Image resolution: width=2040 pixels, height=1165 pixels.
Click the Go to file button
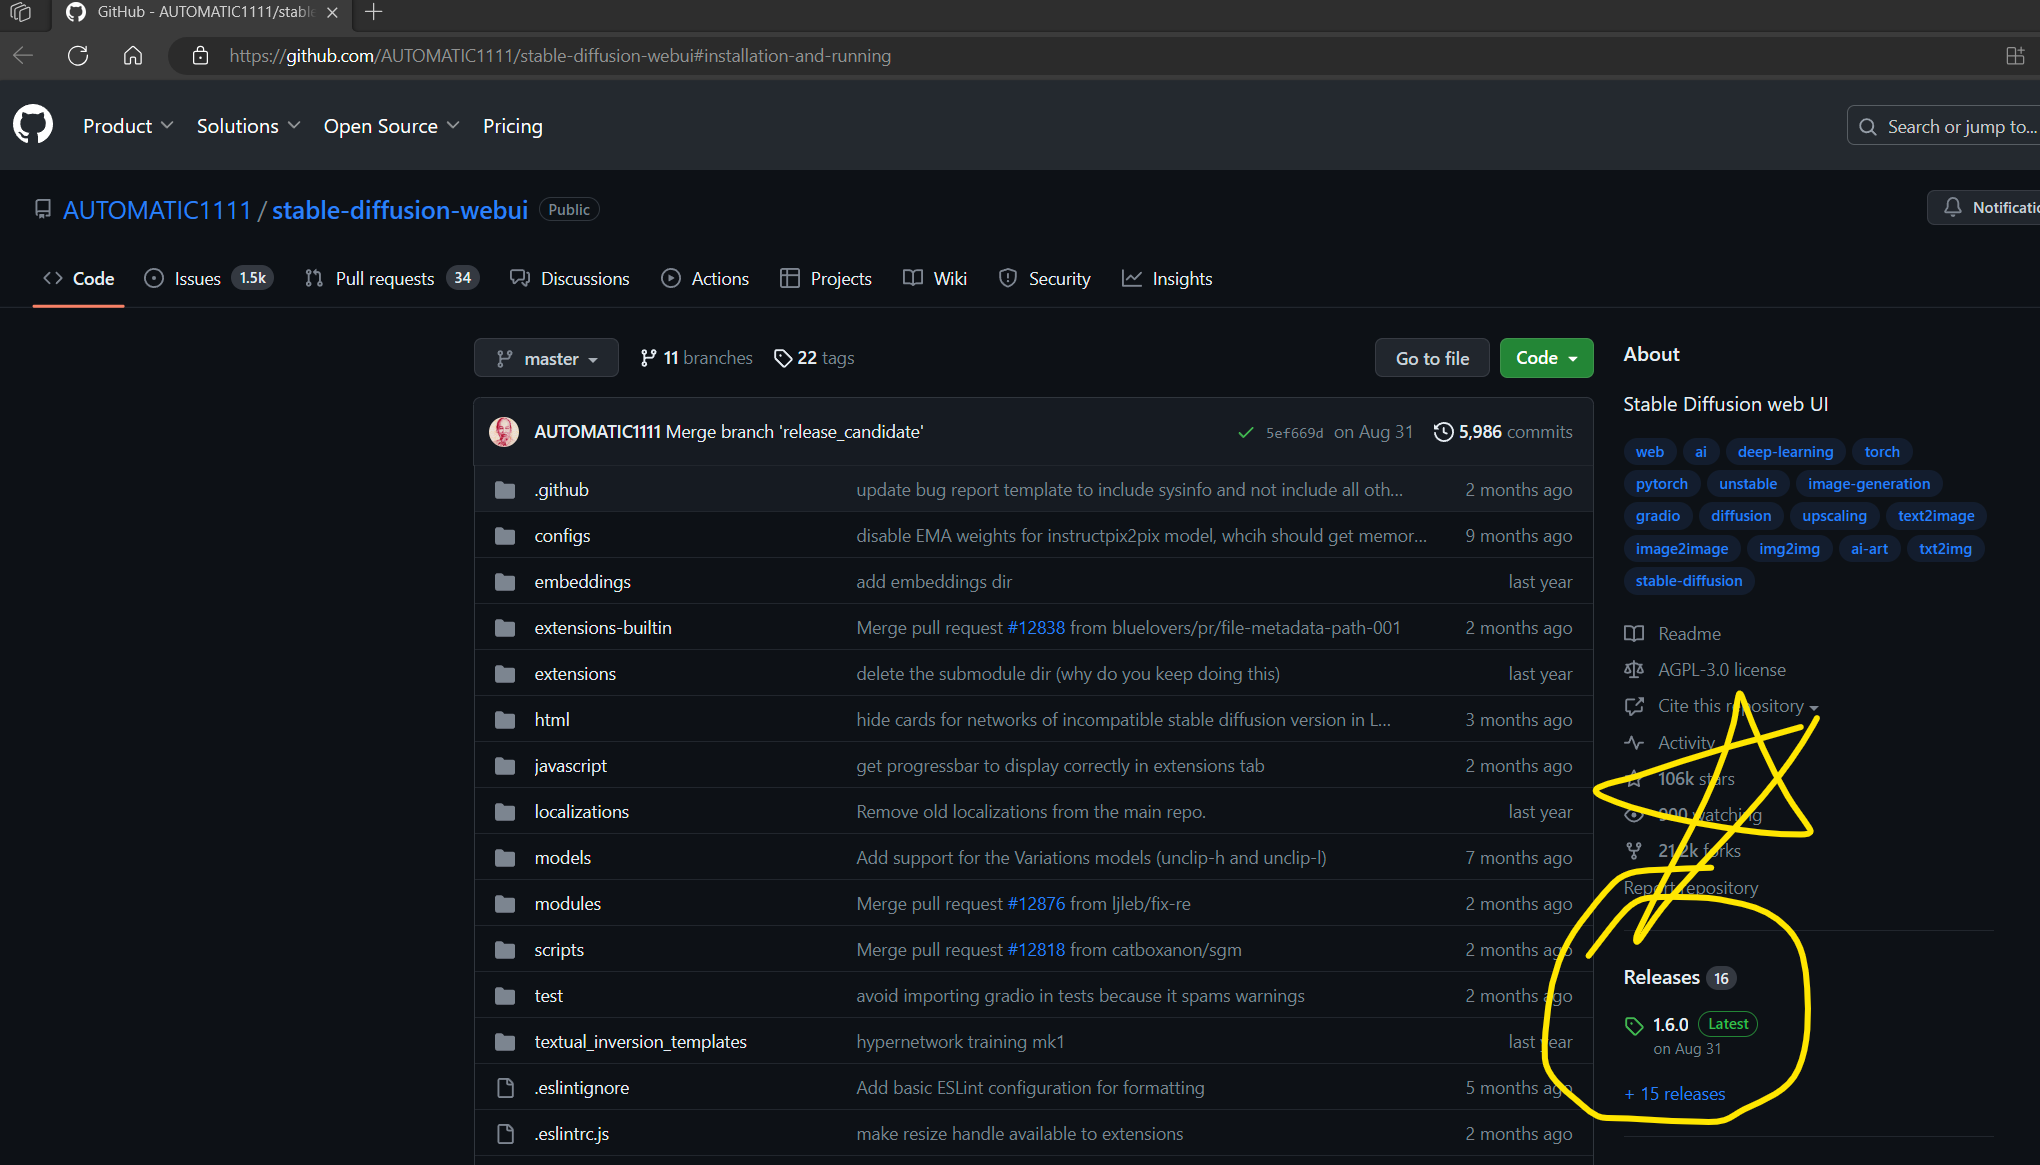pyautogui.click(x=1431, y=358)
